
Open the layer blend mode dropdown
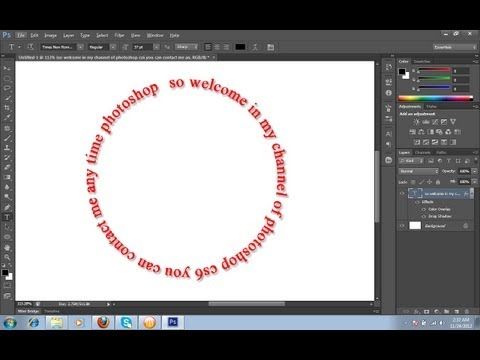click(419, 171)
